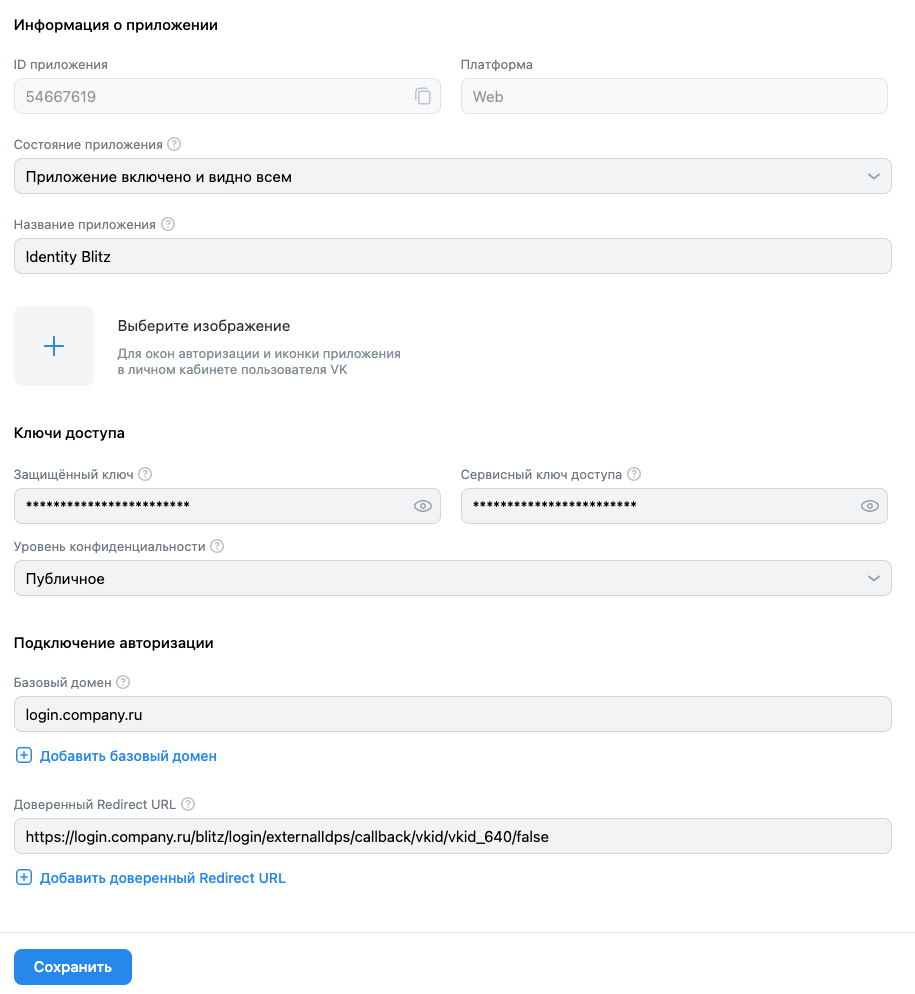The height and width of the screenshot is (994, 915).
Task: Expand the Состояние приложения dropdown
Action: pos(453,176)
